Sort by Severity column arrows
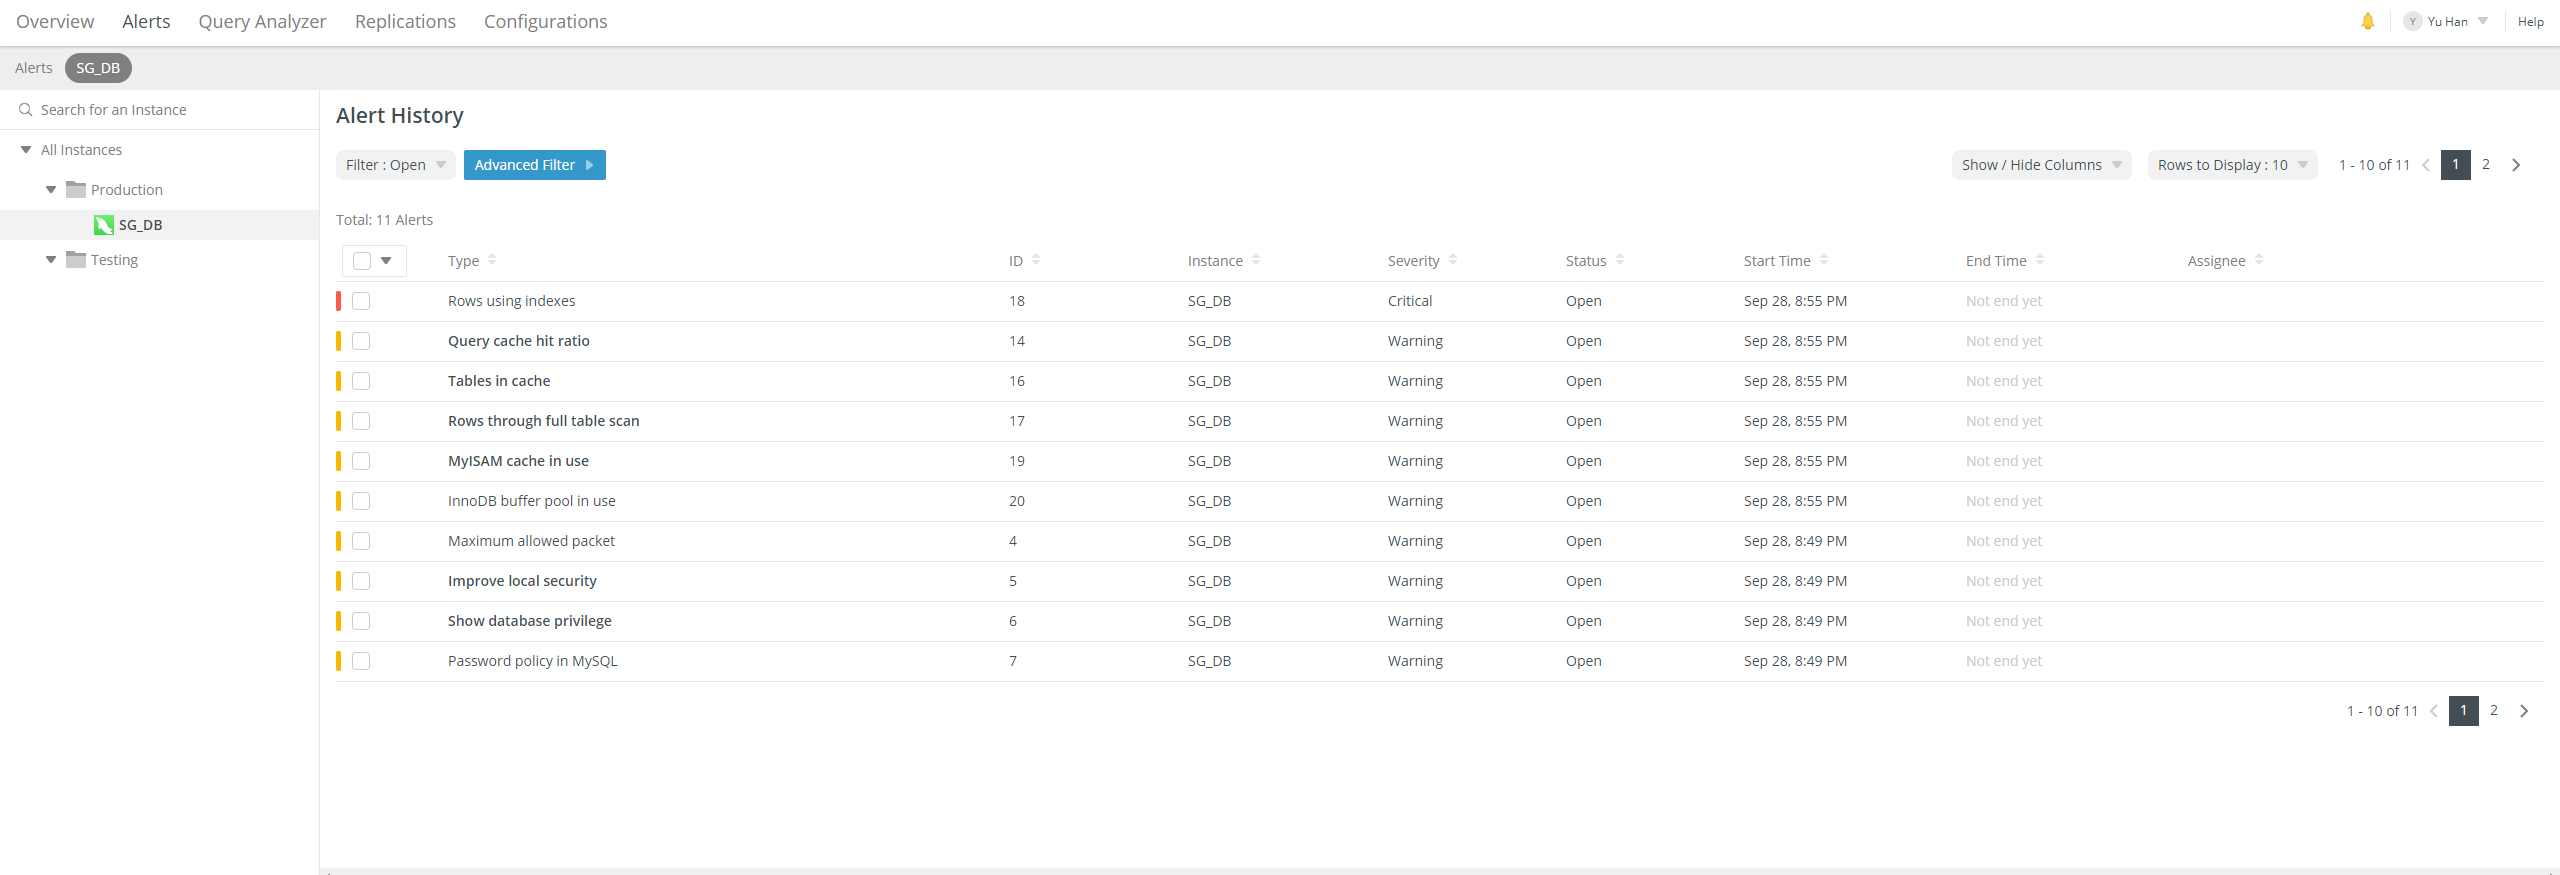The image size is (2560, 875). point(1453,260)
